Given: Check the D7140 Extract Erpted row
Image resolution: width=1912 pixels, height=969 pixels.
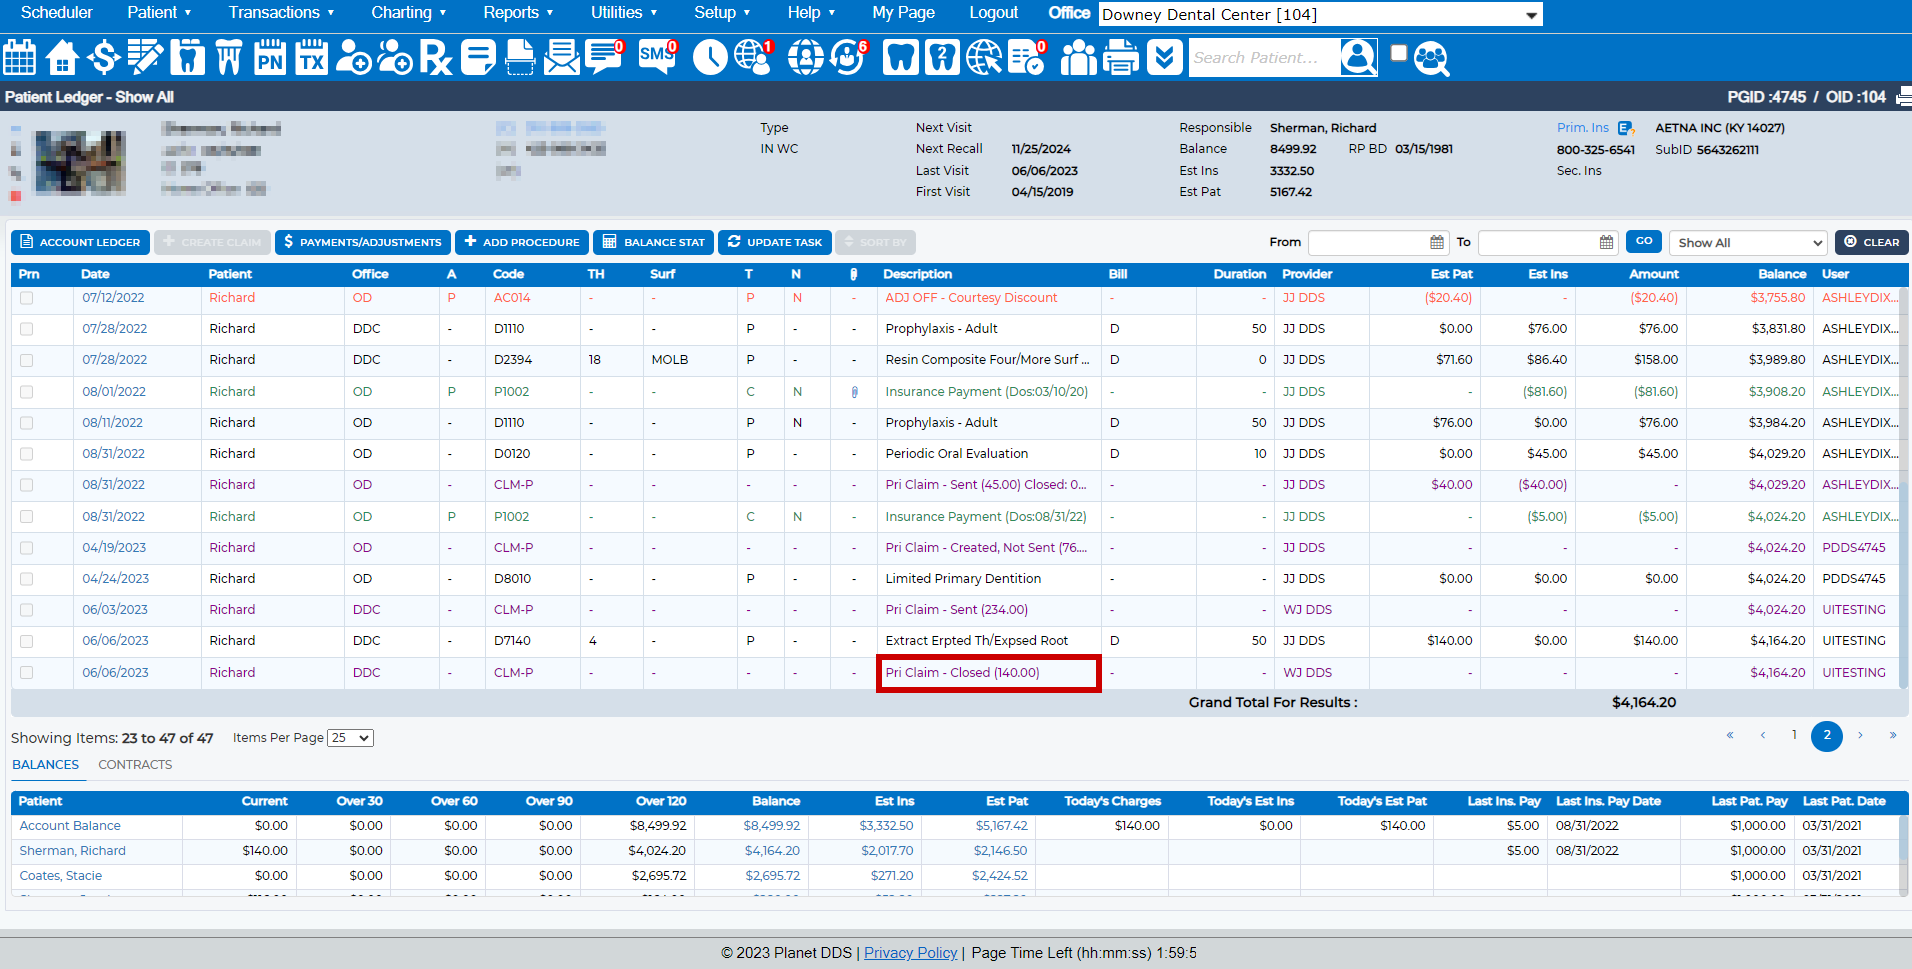Looking at the screenshot, I should tap(27, 641).
